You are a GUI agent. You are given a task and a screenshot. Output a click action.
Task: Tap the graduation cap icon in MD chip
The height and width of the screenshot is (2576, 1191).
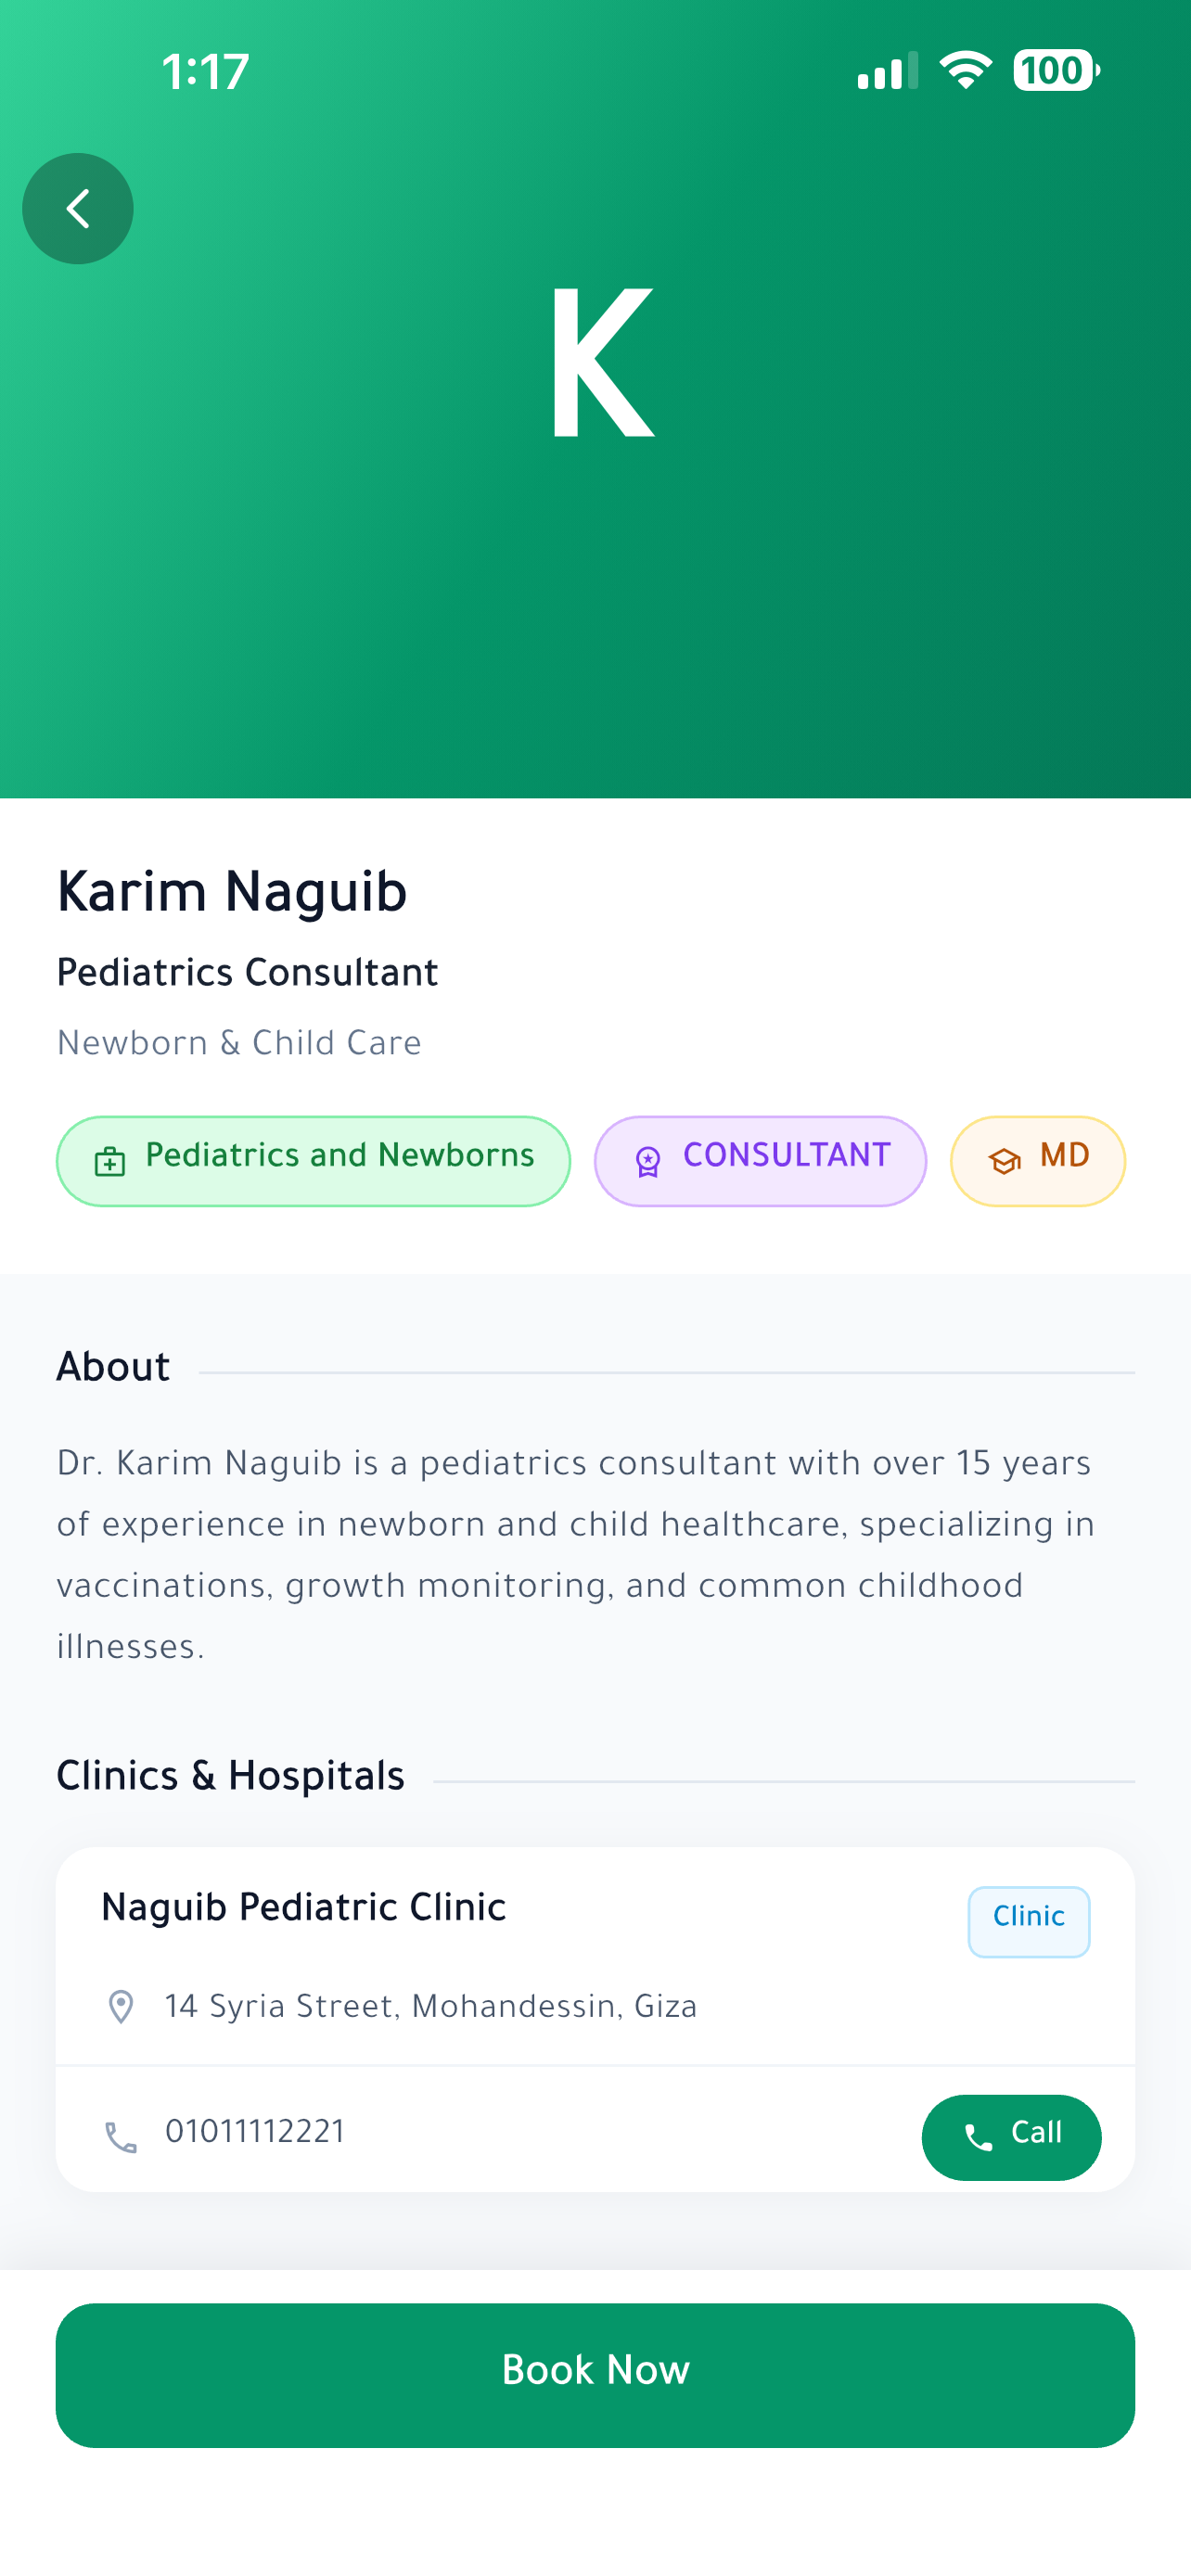coord(1004,1161)
